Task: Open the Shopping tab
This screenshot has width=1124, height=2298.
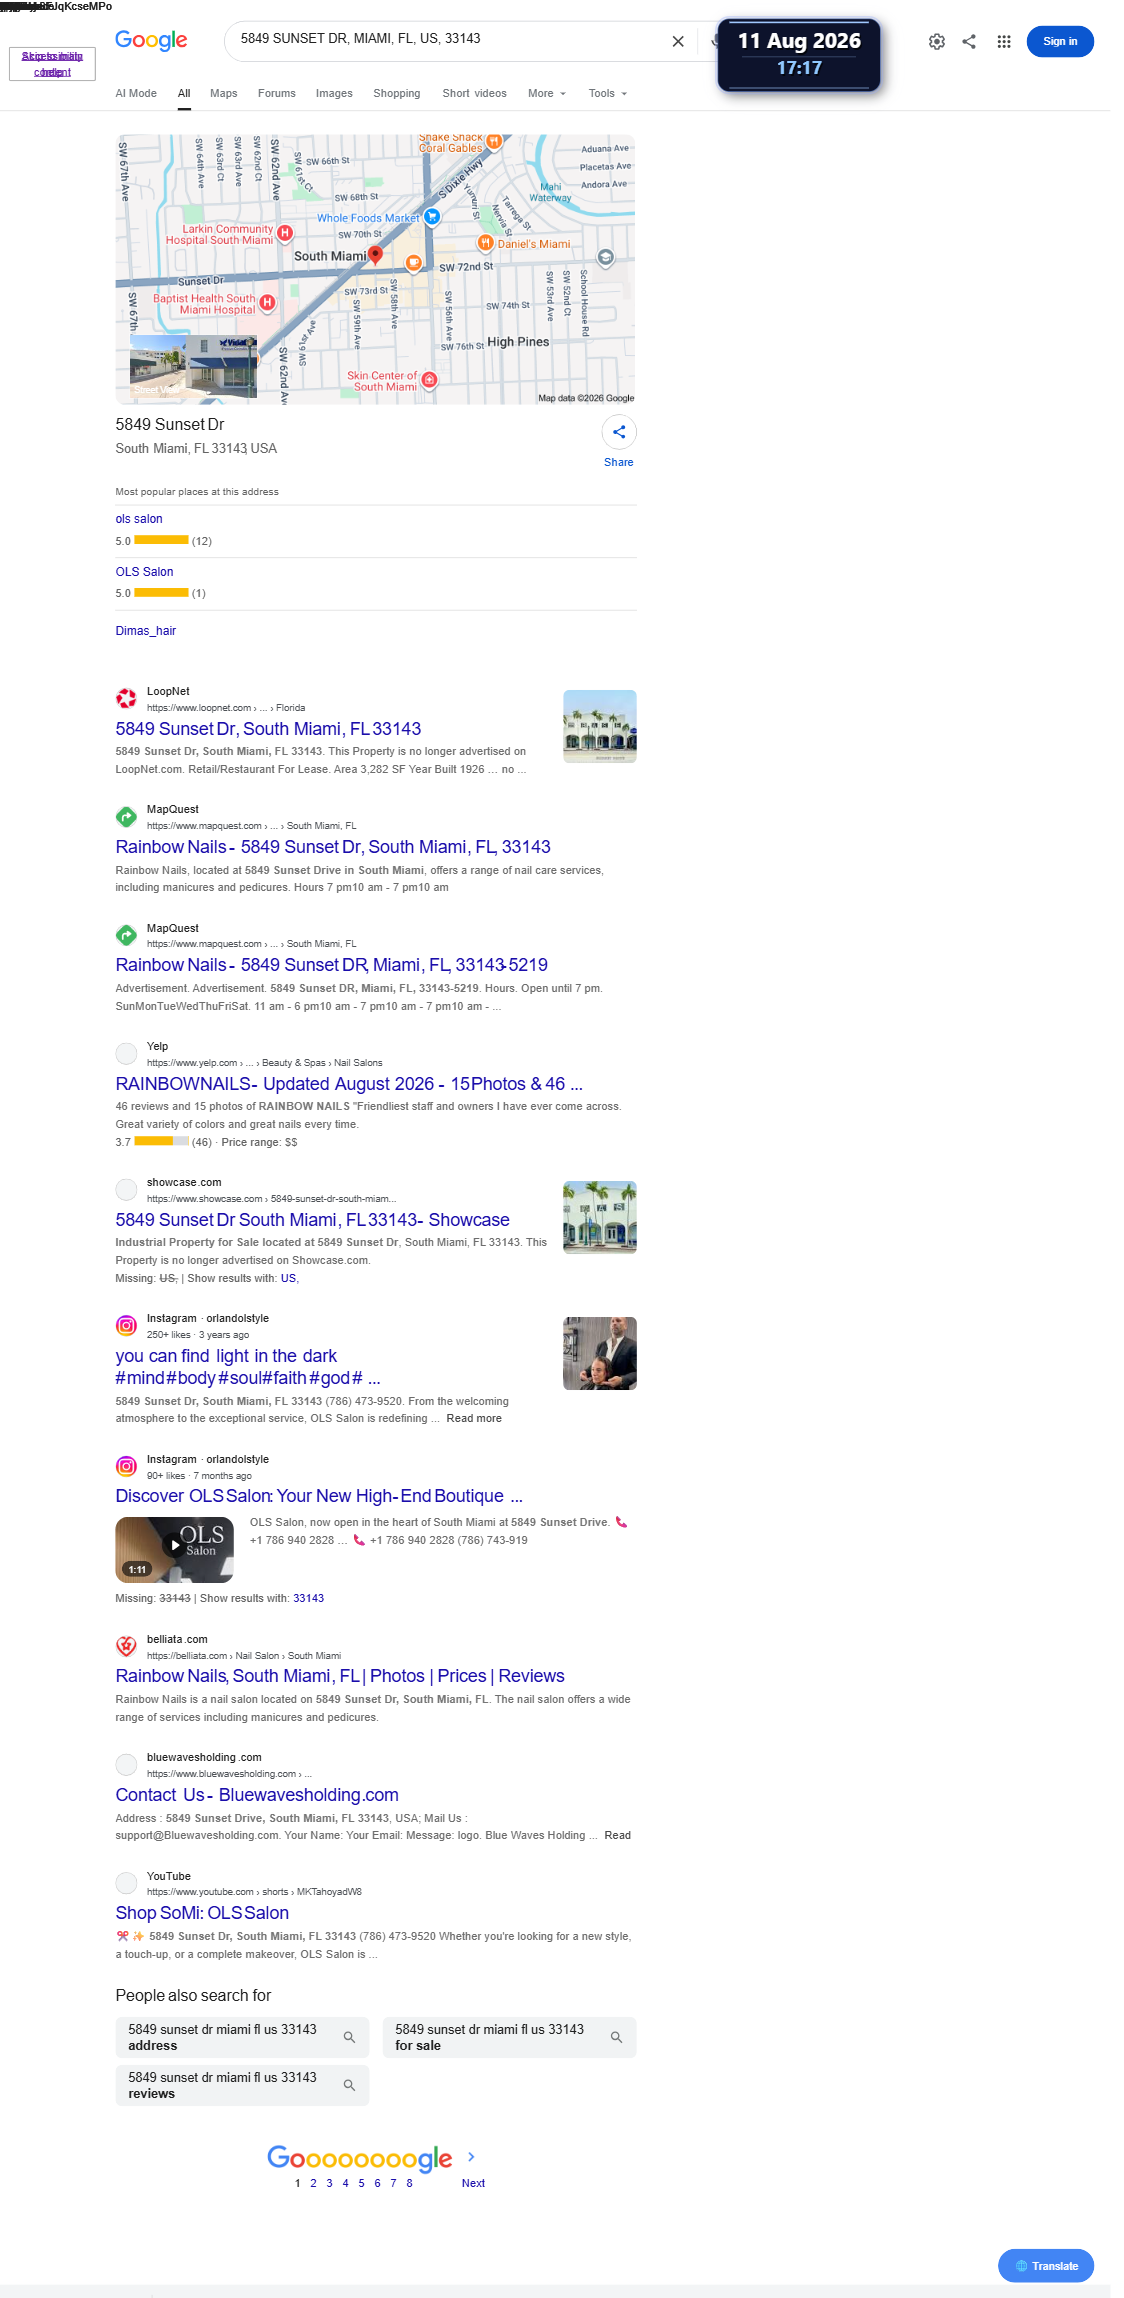Action: (397, 93)
